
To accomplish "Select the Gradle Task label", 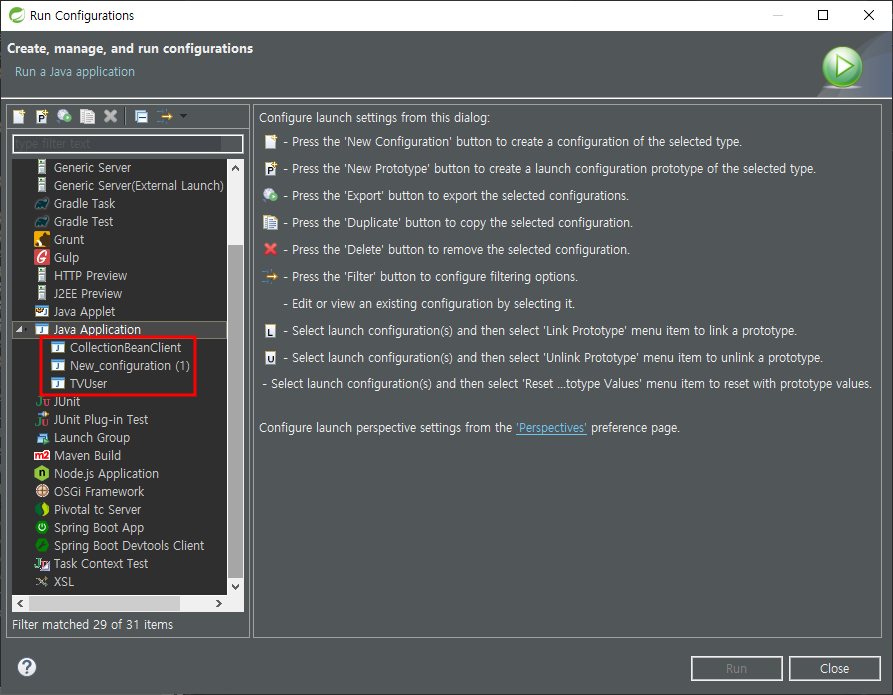I will coord(84,203).
